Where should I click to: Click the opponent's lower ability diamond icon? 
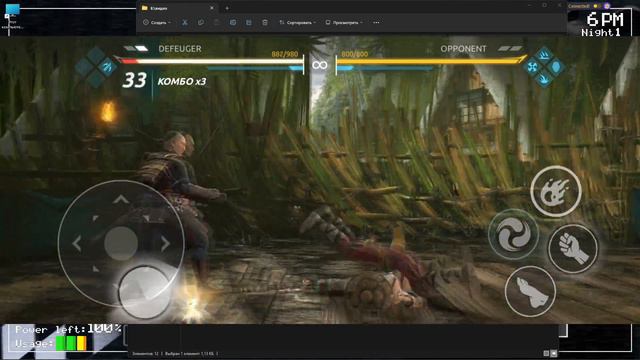pos(544,79)
